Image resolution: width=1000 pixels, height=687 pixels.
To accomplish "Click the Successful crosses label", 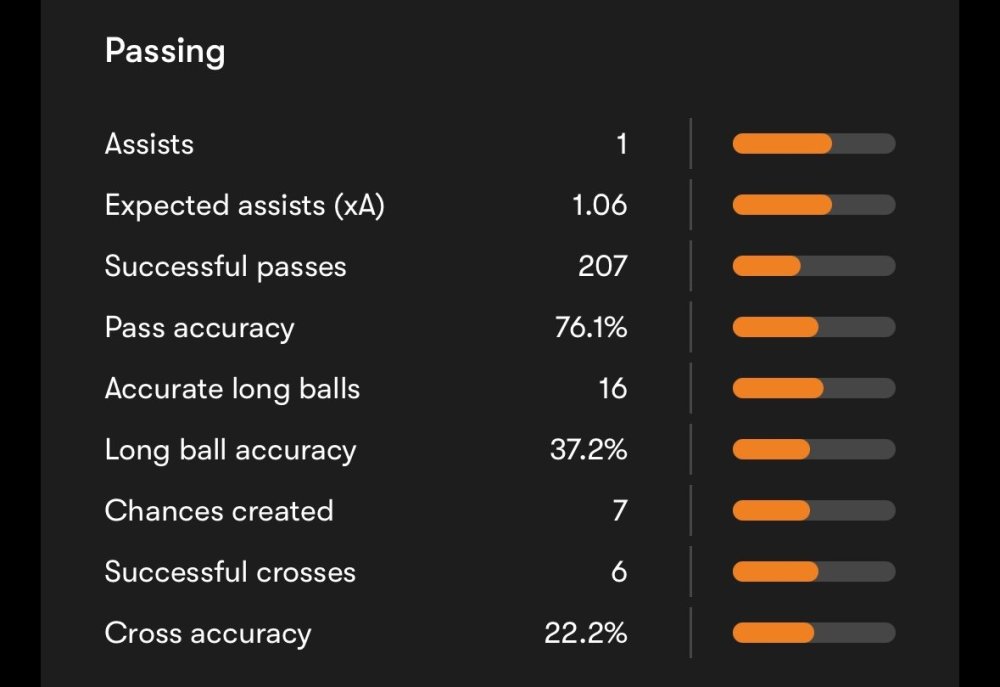I will coord(230,572).
